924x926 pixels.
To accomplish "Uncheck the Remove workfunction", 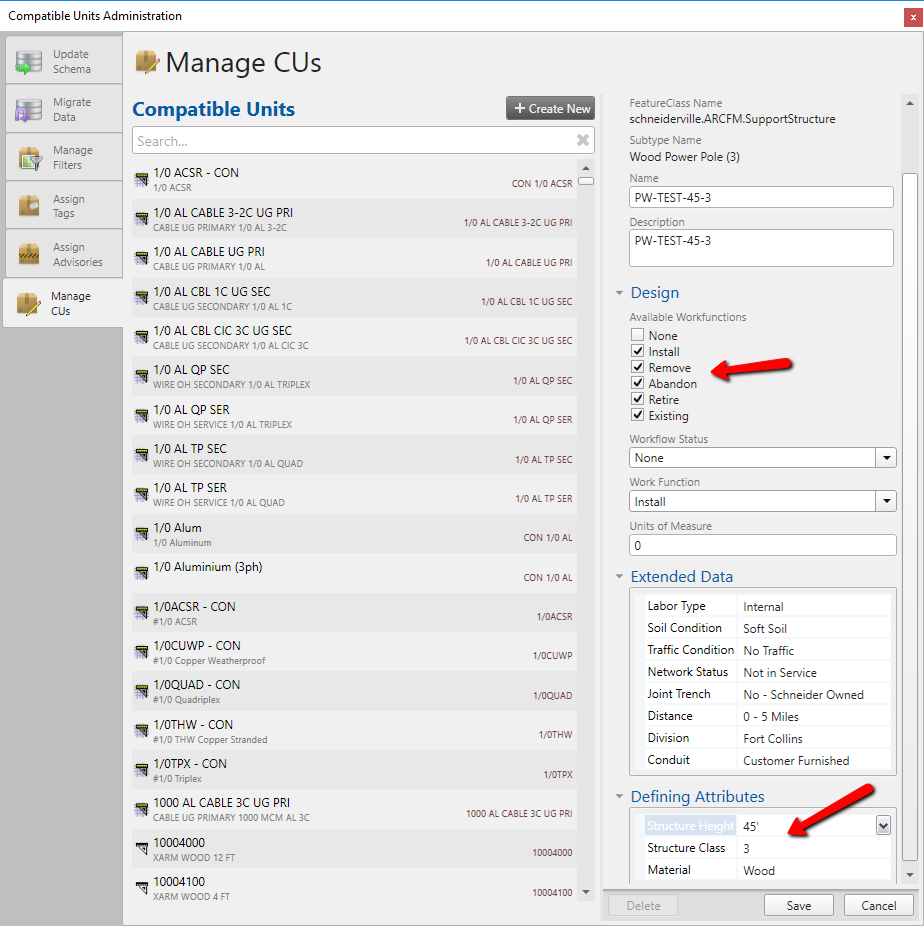I will click(x=638, y=367).
